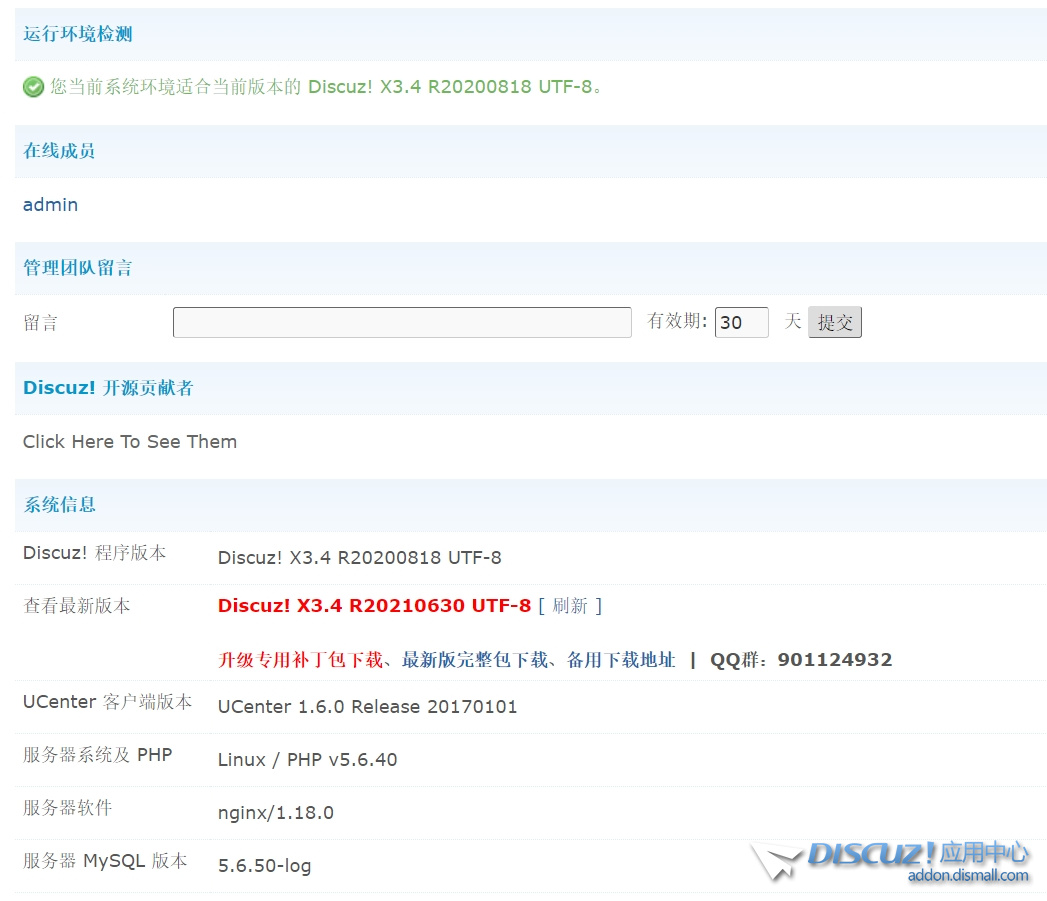Viewport: 1047px width, 901px height.
Task: Open the red Discuz! X3.4 R20210630 link
Action: click(374, 605)
